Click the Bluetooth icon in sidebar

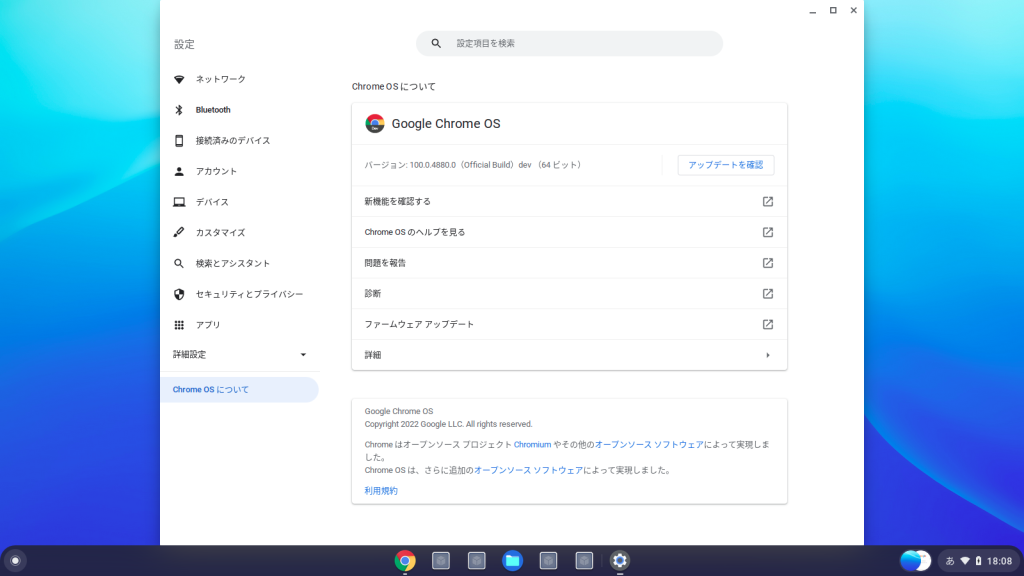pos(179,110)
